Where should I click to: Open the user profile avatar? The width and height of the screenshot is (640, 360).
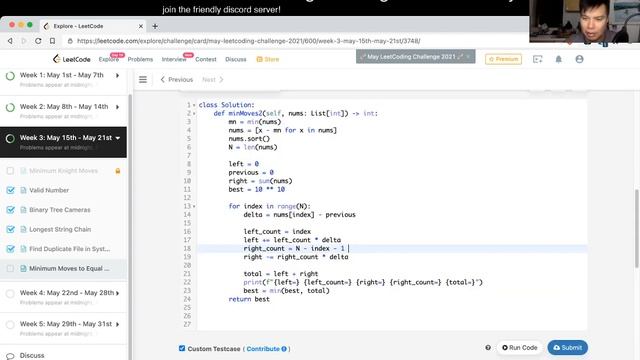[x=579, y=59]
